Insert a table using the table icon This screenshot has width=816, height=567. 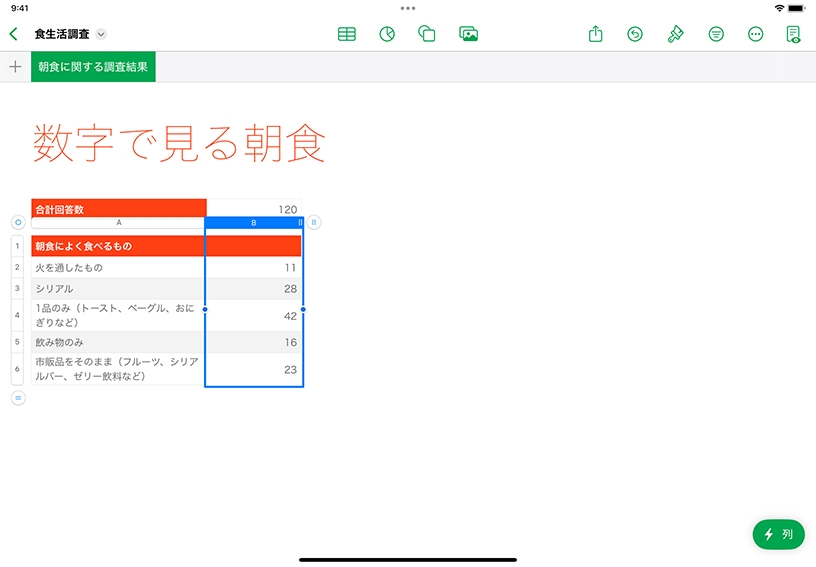[347, 34]
